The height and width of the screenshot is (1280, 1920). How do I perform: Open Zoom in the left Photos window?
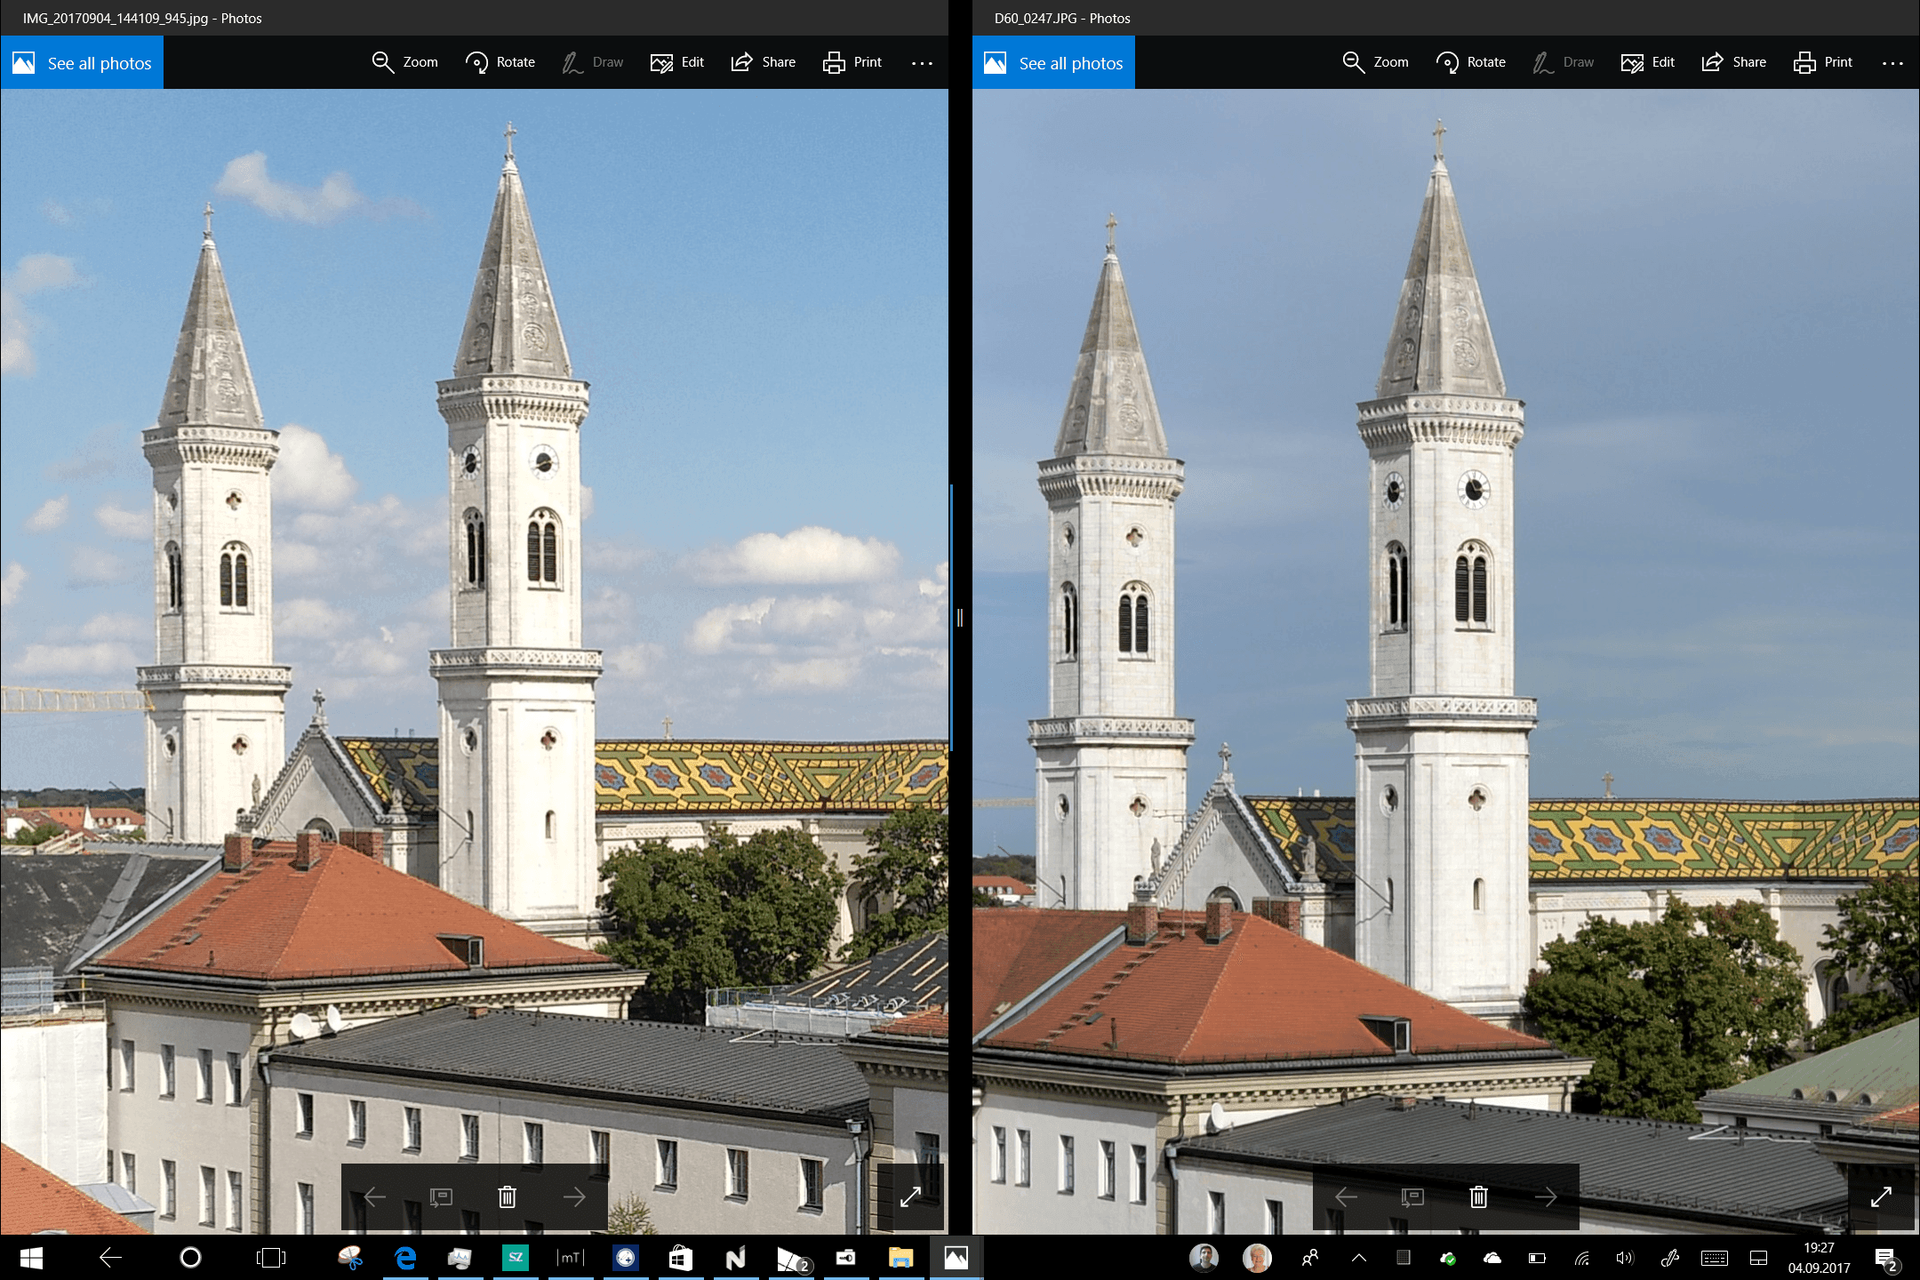(x=405, y=62)
